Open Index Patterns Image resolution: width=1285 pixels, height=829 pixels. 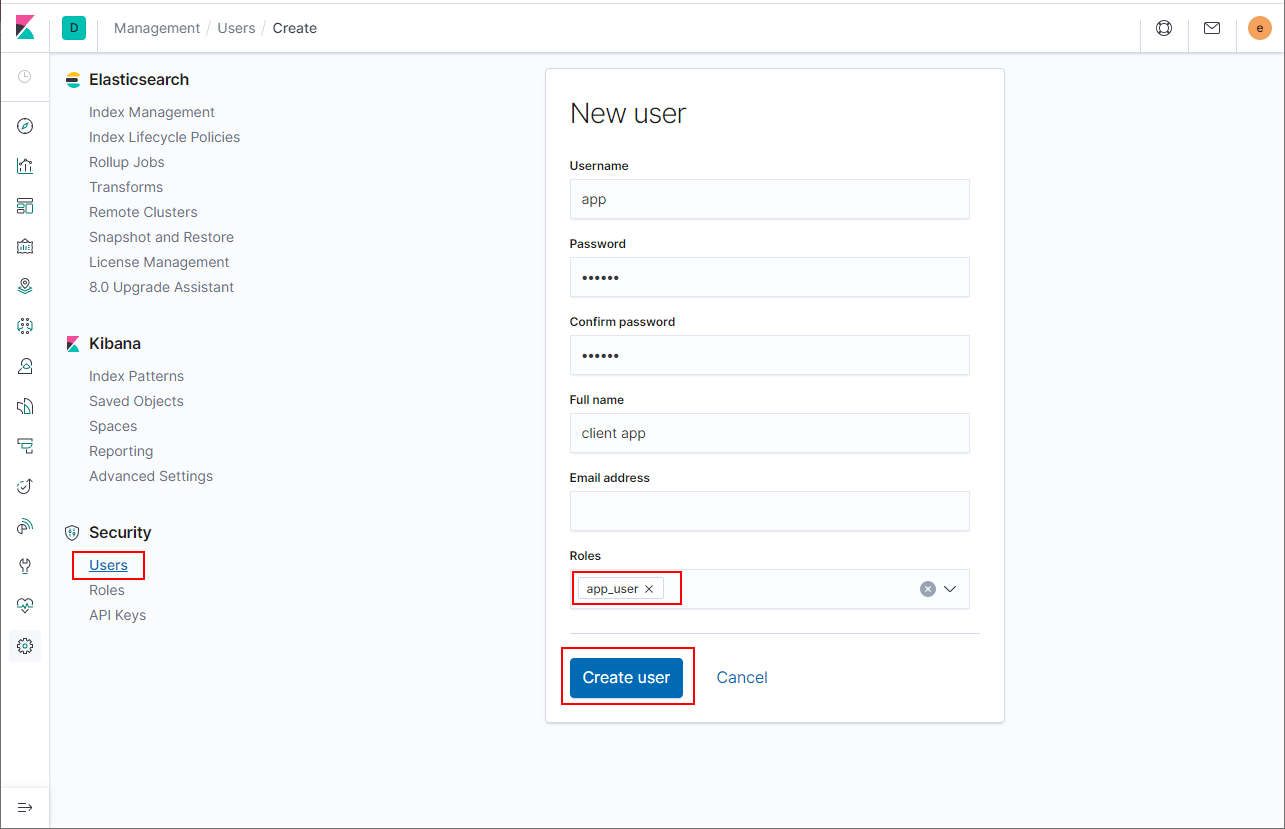tap(136, 376)
